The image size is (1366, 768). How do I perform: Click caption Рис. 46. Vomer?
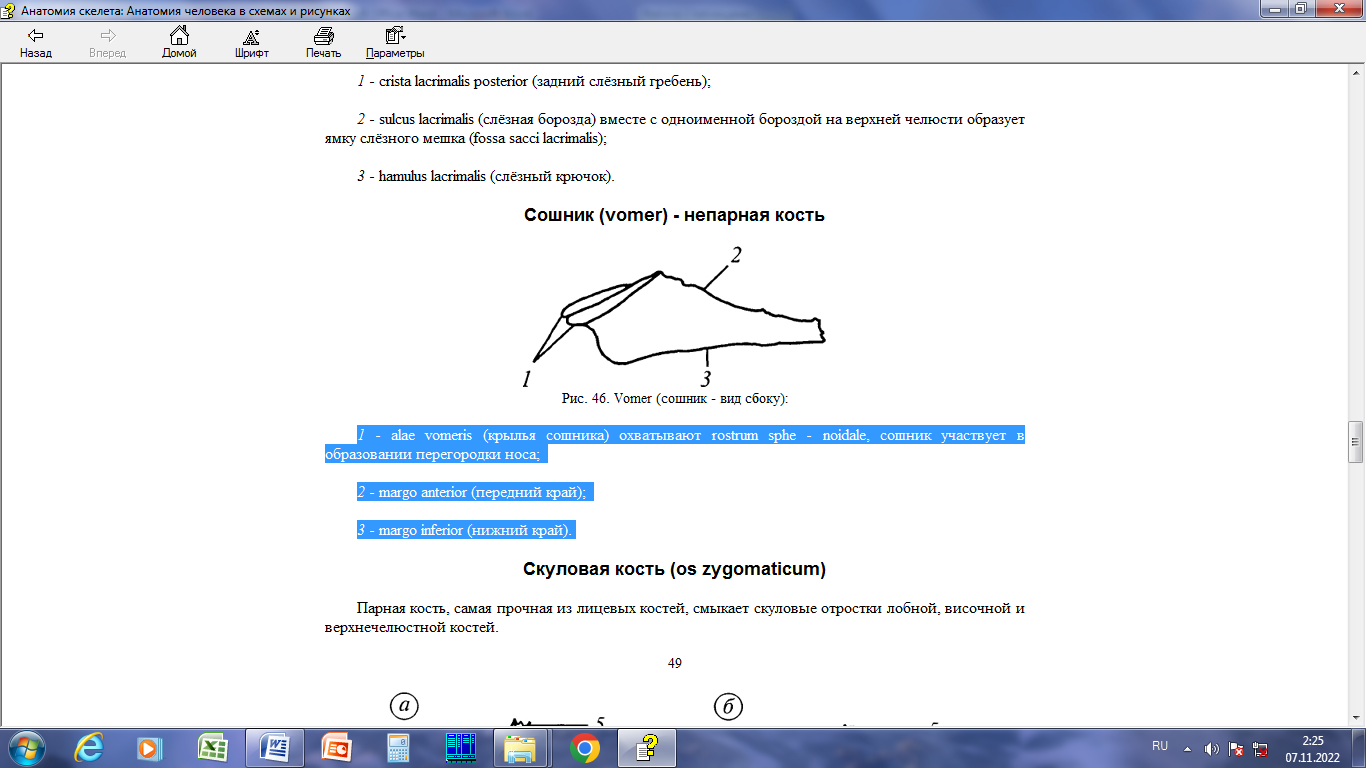675,398
